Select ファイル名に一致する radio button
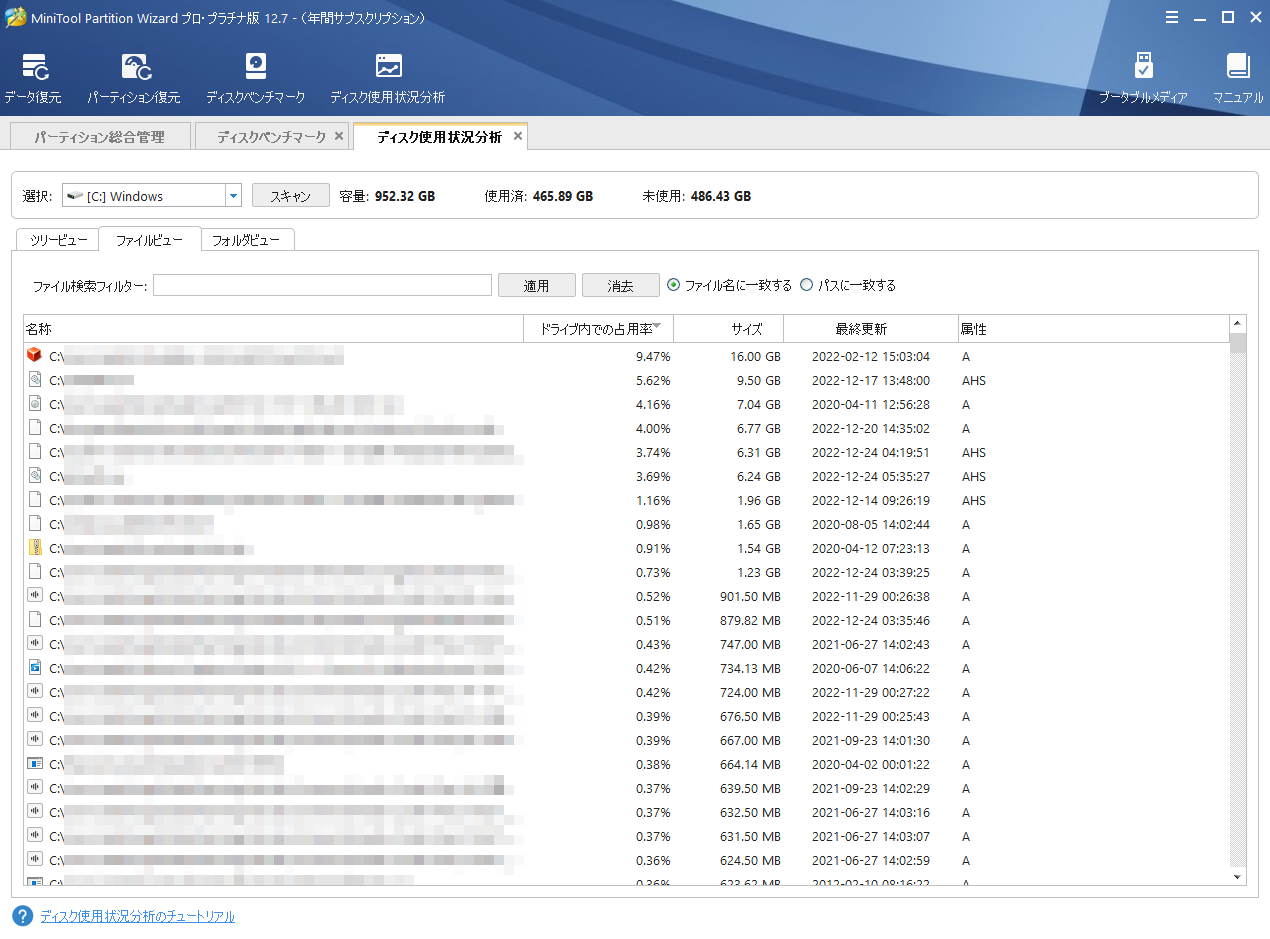The width and height of the screenshot is (1270, 939). [x=673, y=285]
